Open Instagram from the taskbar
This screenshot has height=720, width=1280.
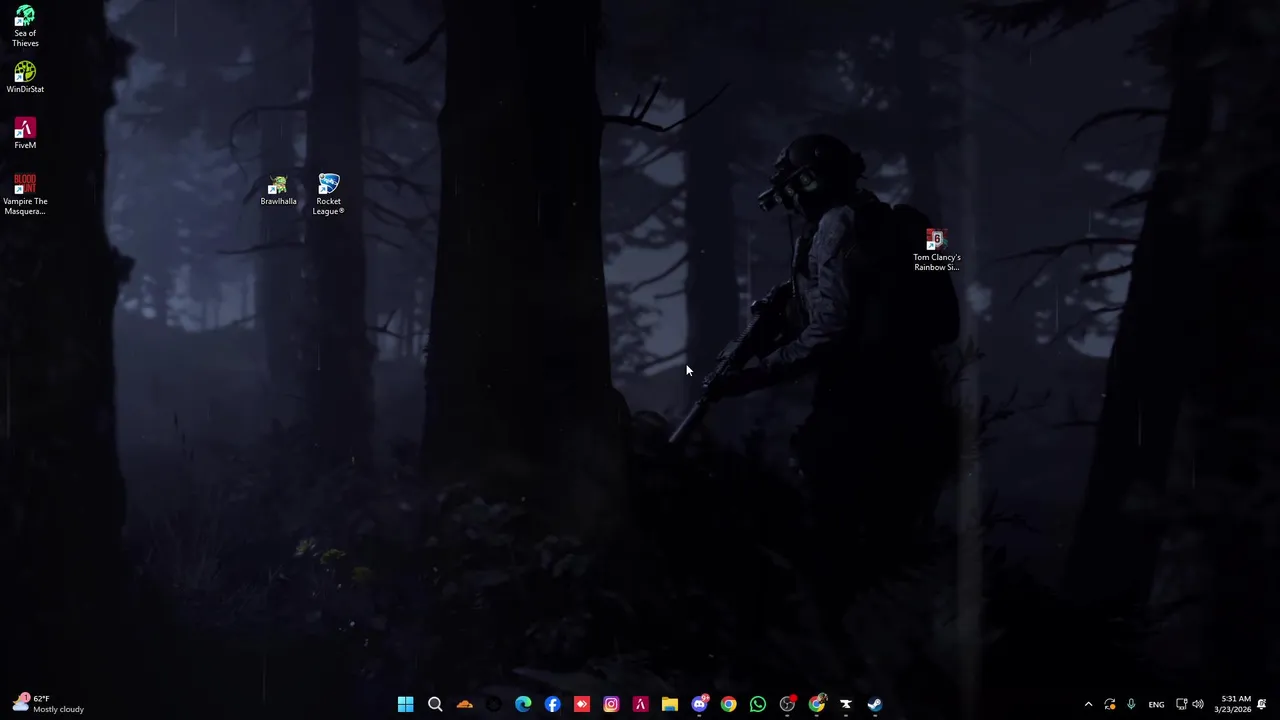(611, 704)
